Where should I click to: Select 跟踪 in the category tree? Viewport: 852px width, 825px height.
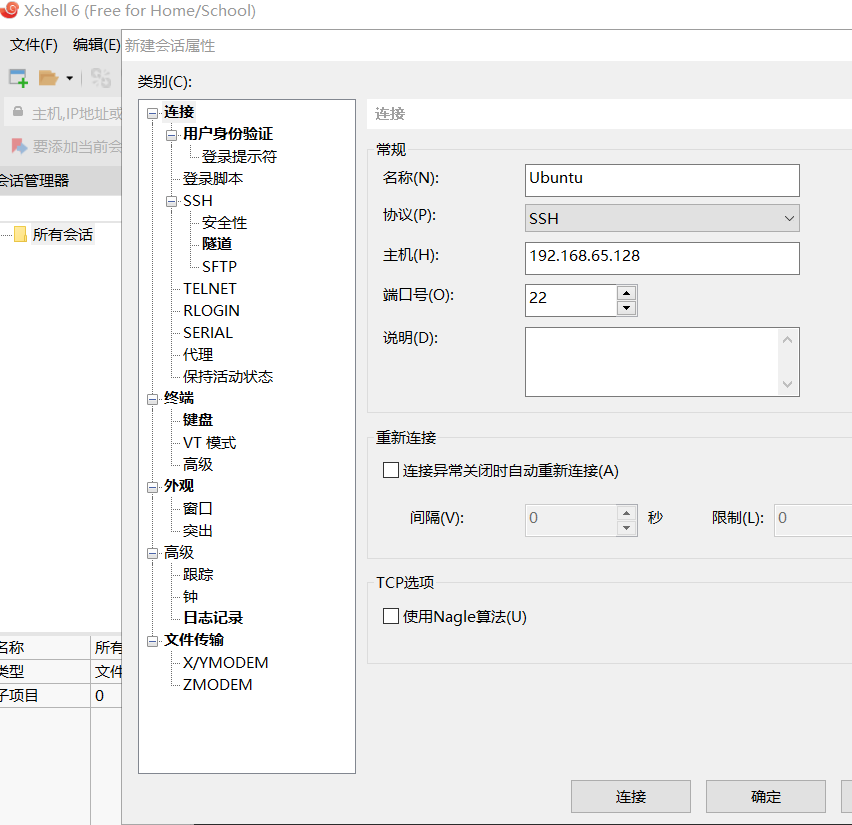coord(198,574)
